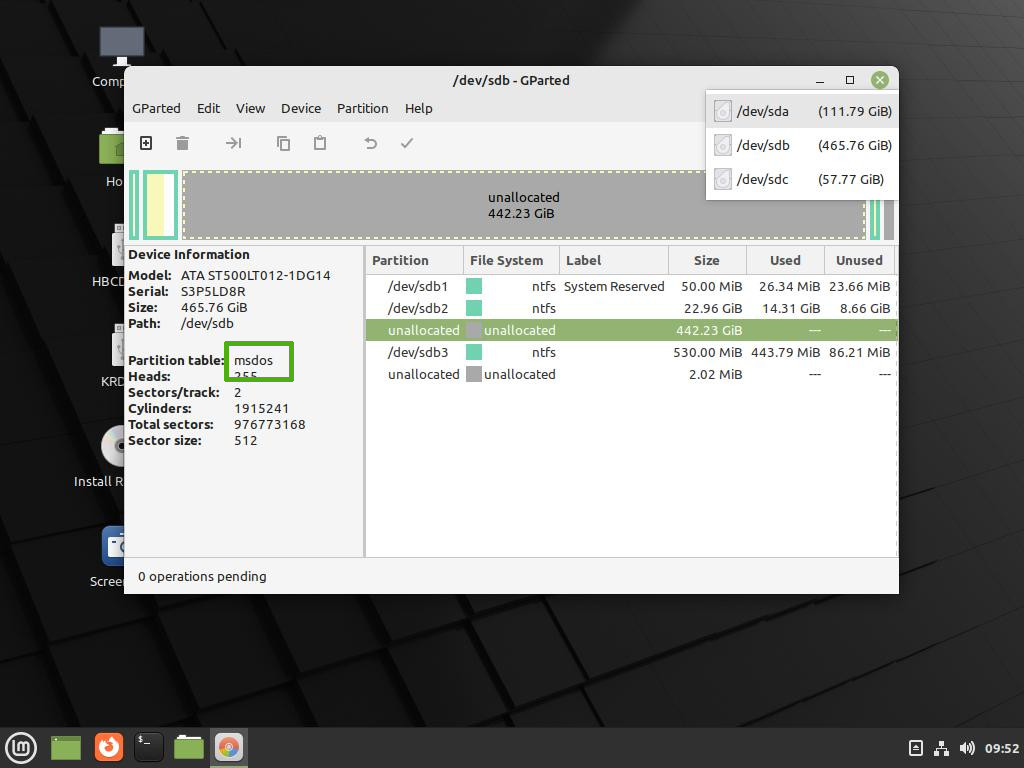Click the File System column header
The width and height of the screenshot is (1024, 768).
point(506,260)
